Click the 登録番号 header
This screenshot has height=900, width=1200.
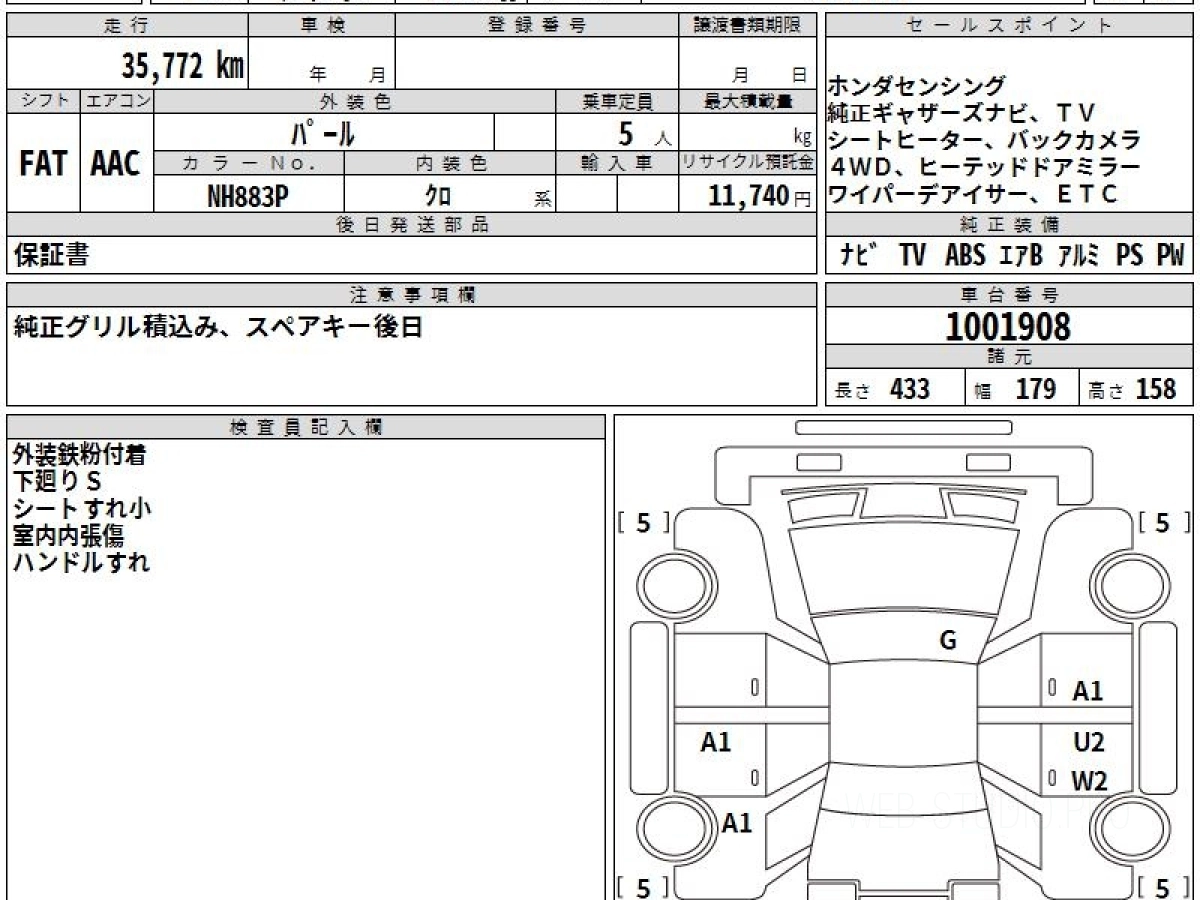pos(537,26)
